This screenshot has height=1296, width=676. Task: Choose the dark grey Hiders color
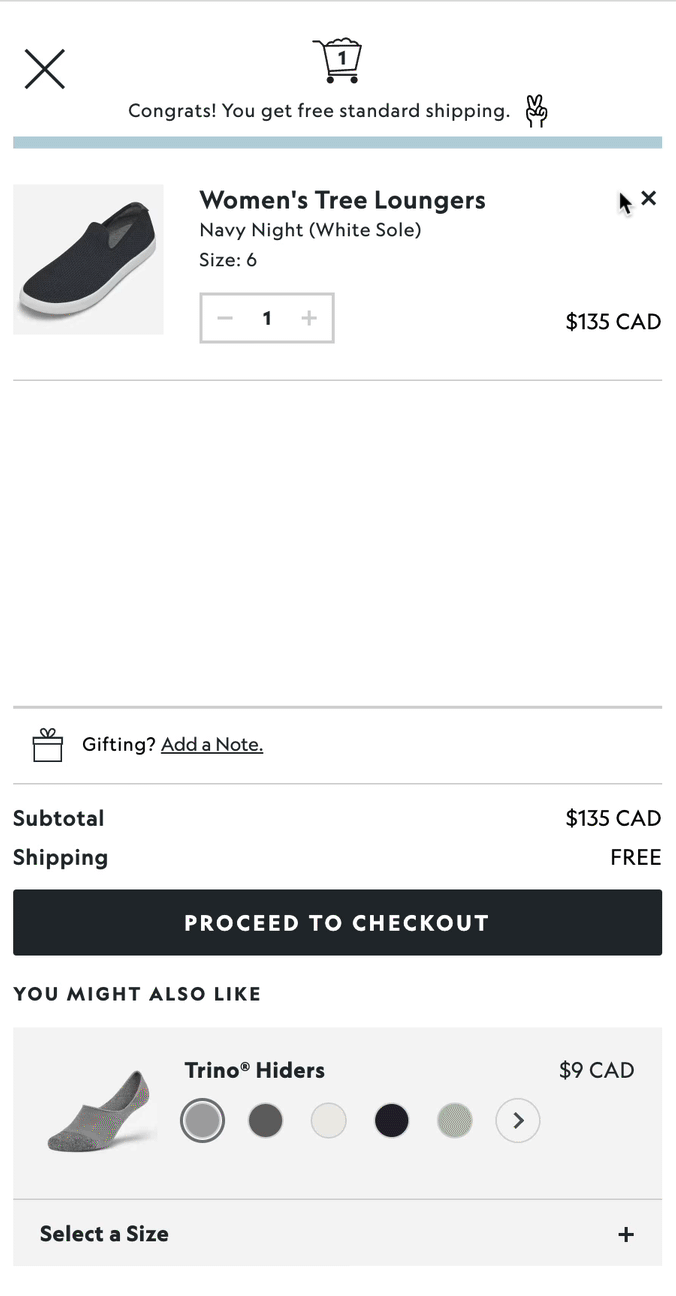265,1121
